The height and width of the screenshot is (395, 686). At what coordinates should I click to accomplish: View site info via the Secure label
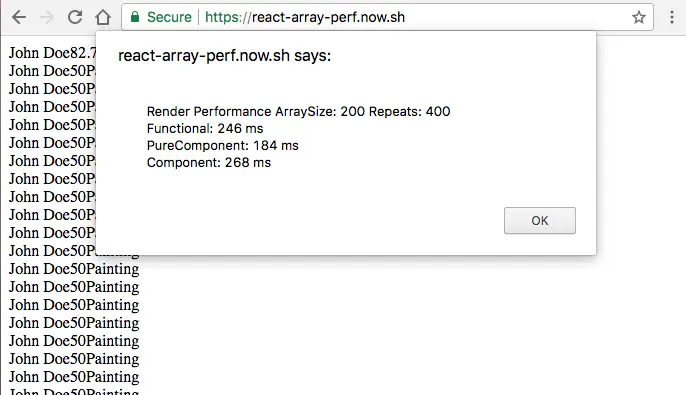click(169, 17)
